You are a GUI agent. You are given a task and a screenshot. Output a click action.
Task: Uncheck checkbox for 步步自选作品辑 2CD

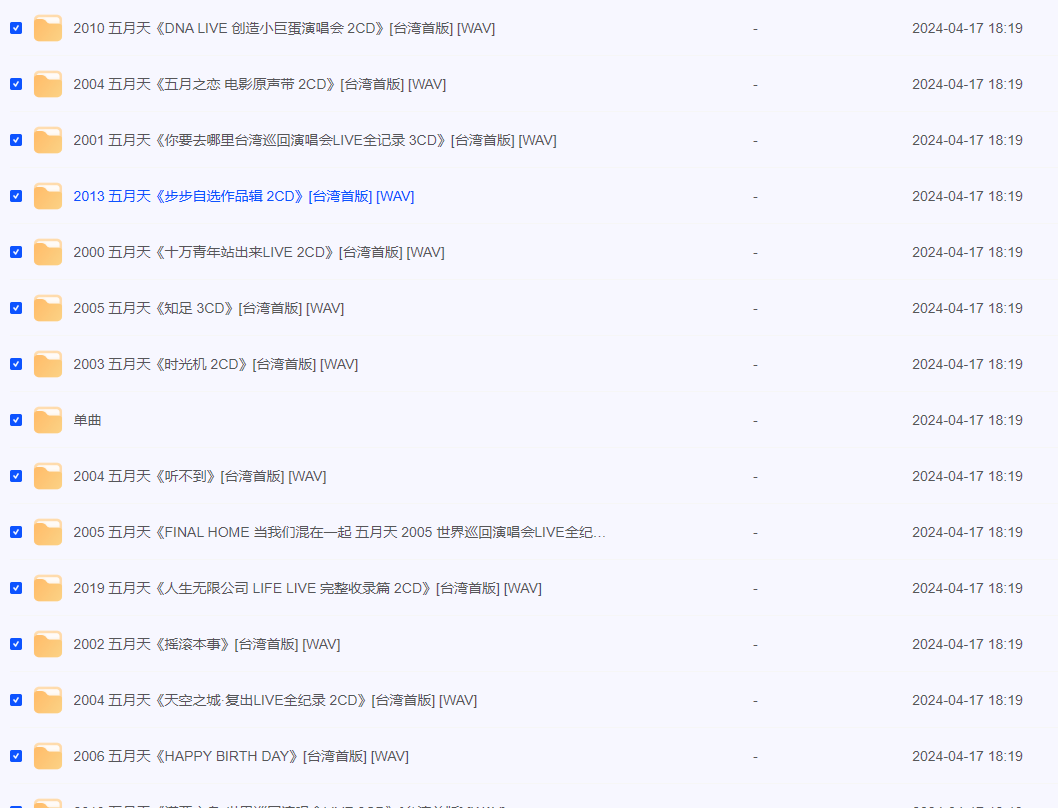coord(16,196)
